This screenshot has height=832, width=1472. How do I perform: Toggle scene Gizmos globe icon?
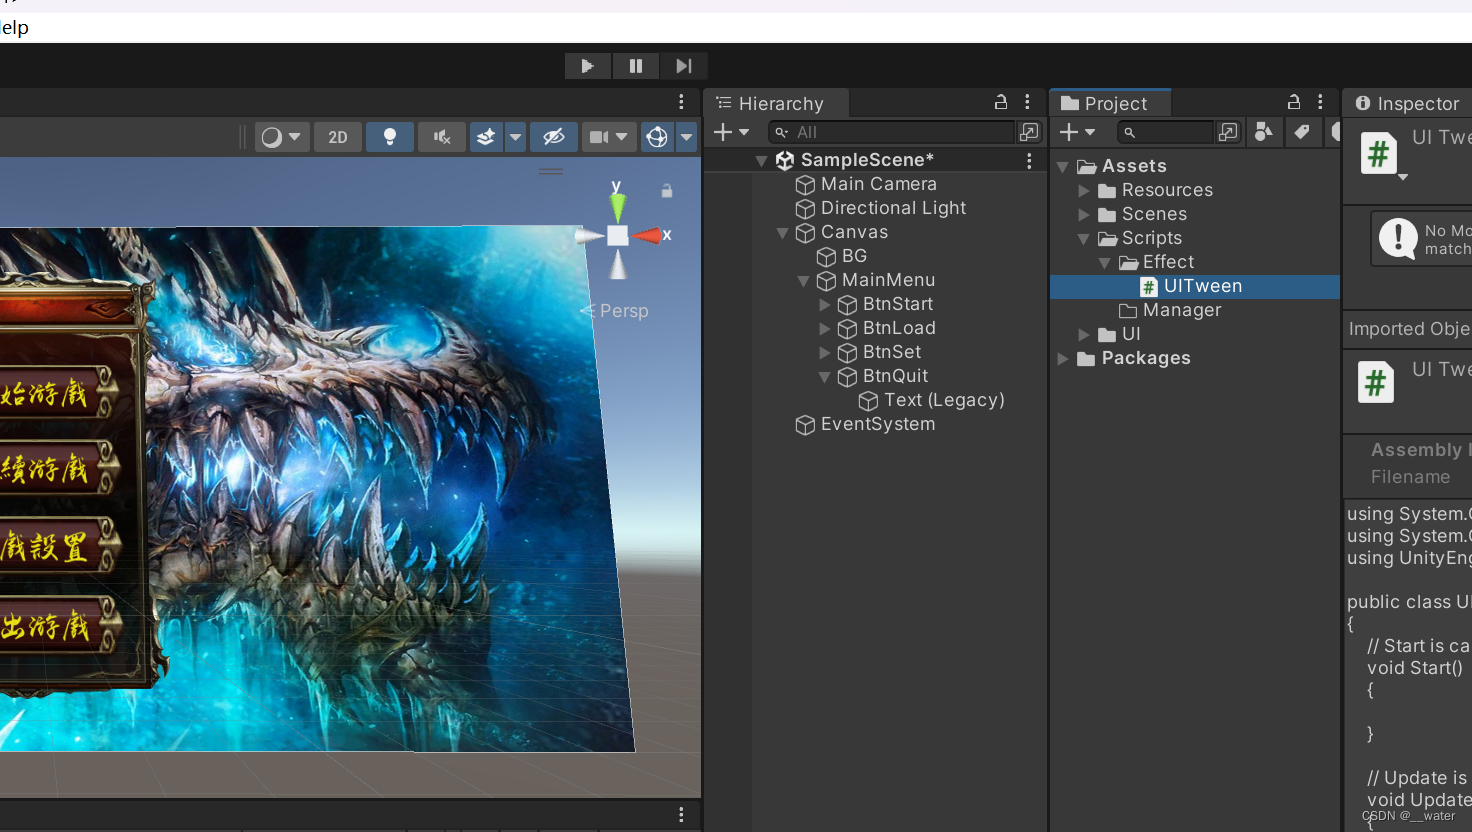click(657, 137)
